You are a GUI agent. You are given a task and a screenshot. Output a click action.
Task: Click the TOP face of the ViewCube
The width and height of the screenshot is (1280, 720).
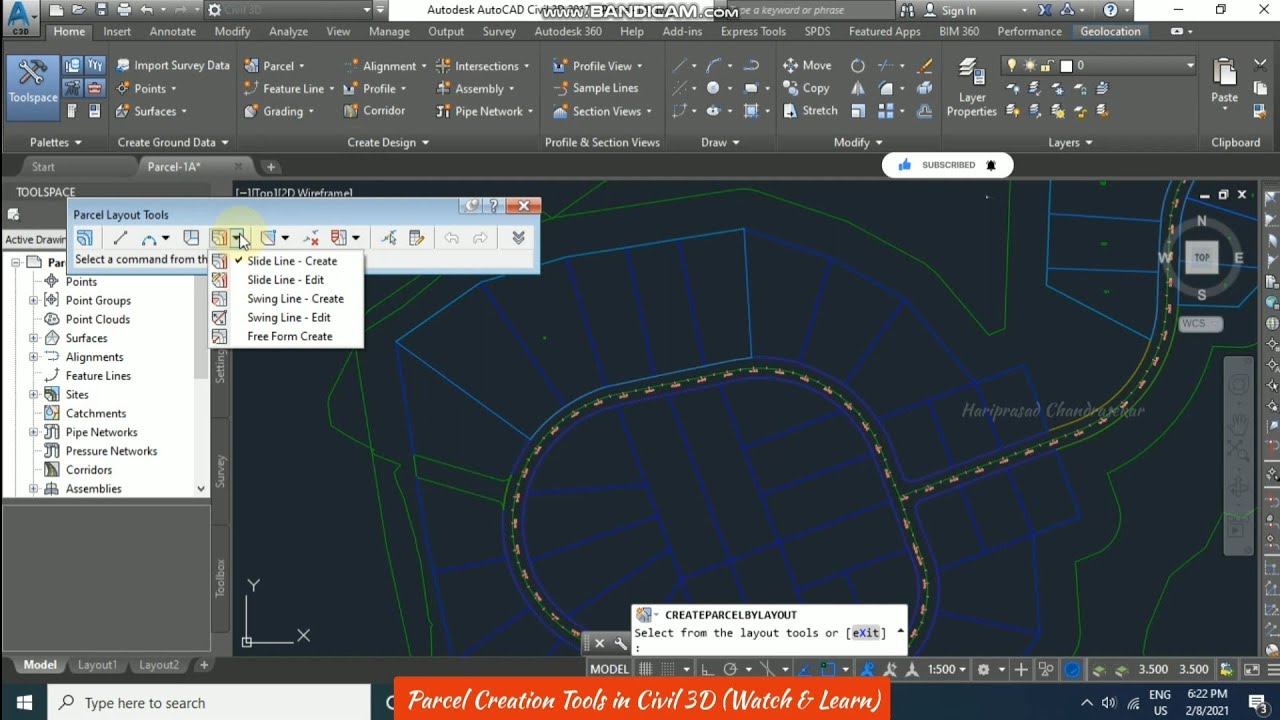click(x=1202, y=257)
